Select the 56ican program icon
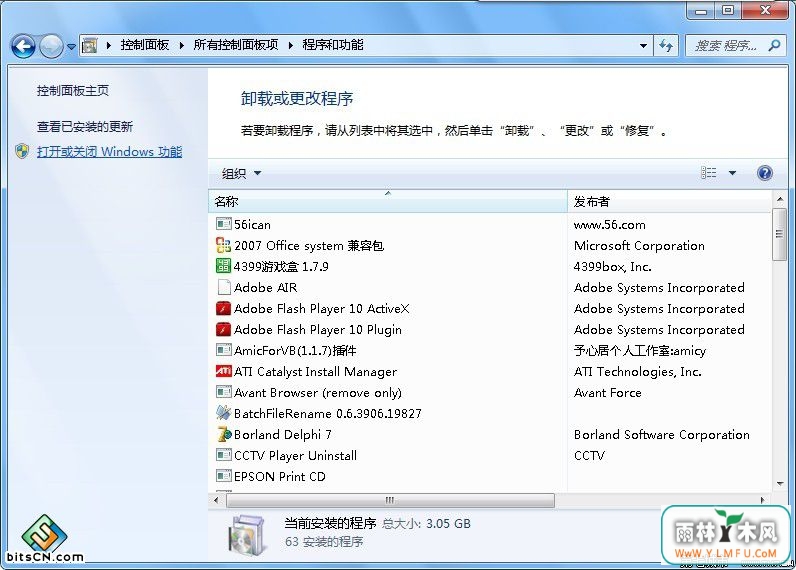 click(x=223, y=224)
